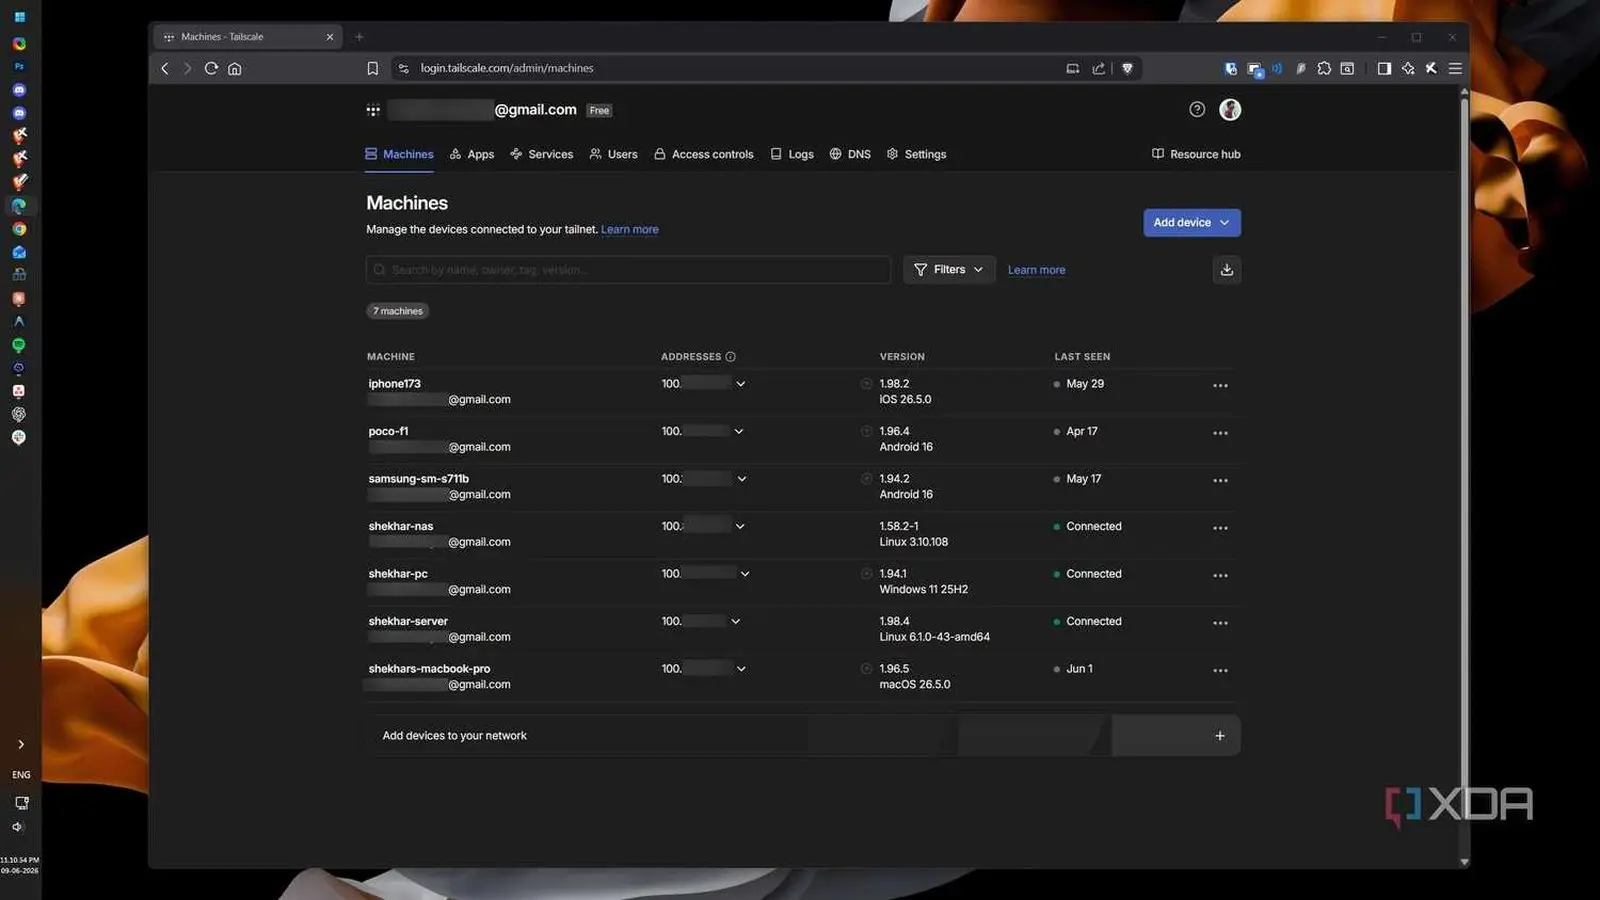Open the Tailscale help question mark icon
This screenshot has height=900, width=1600.
1197,110
